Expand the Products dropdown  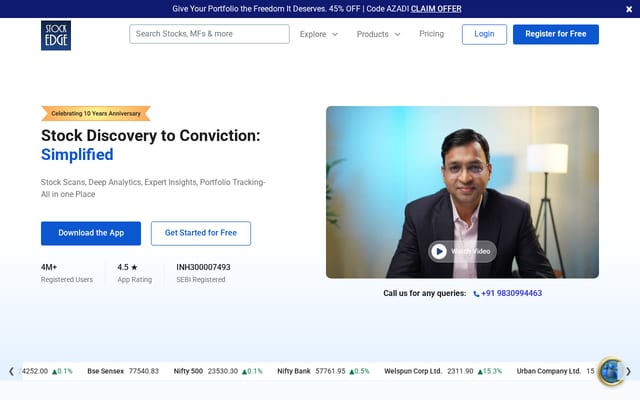[378, 34]
